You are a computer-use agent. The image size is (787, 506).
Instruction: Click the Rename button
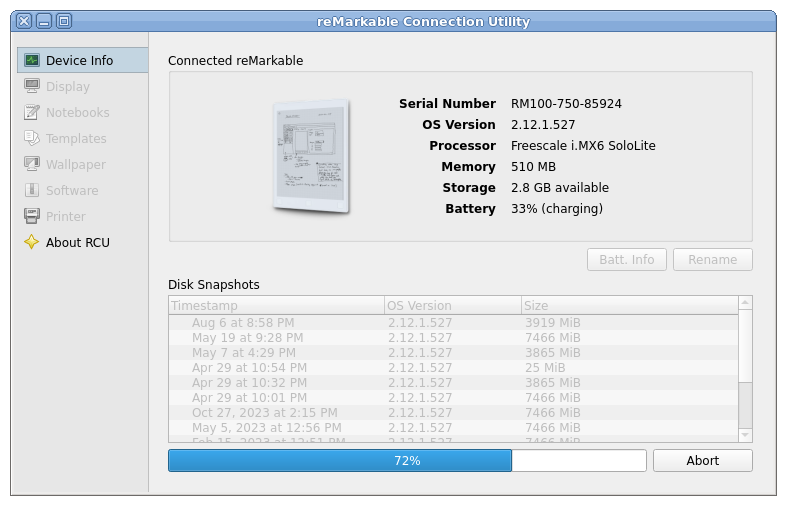713,260
